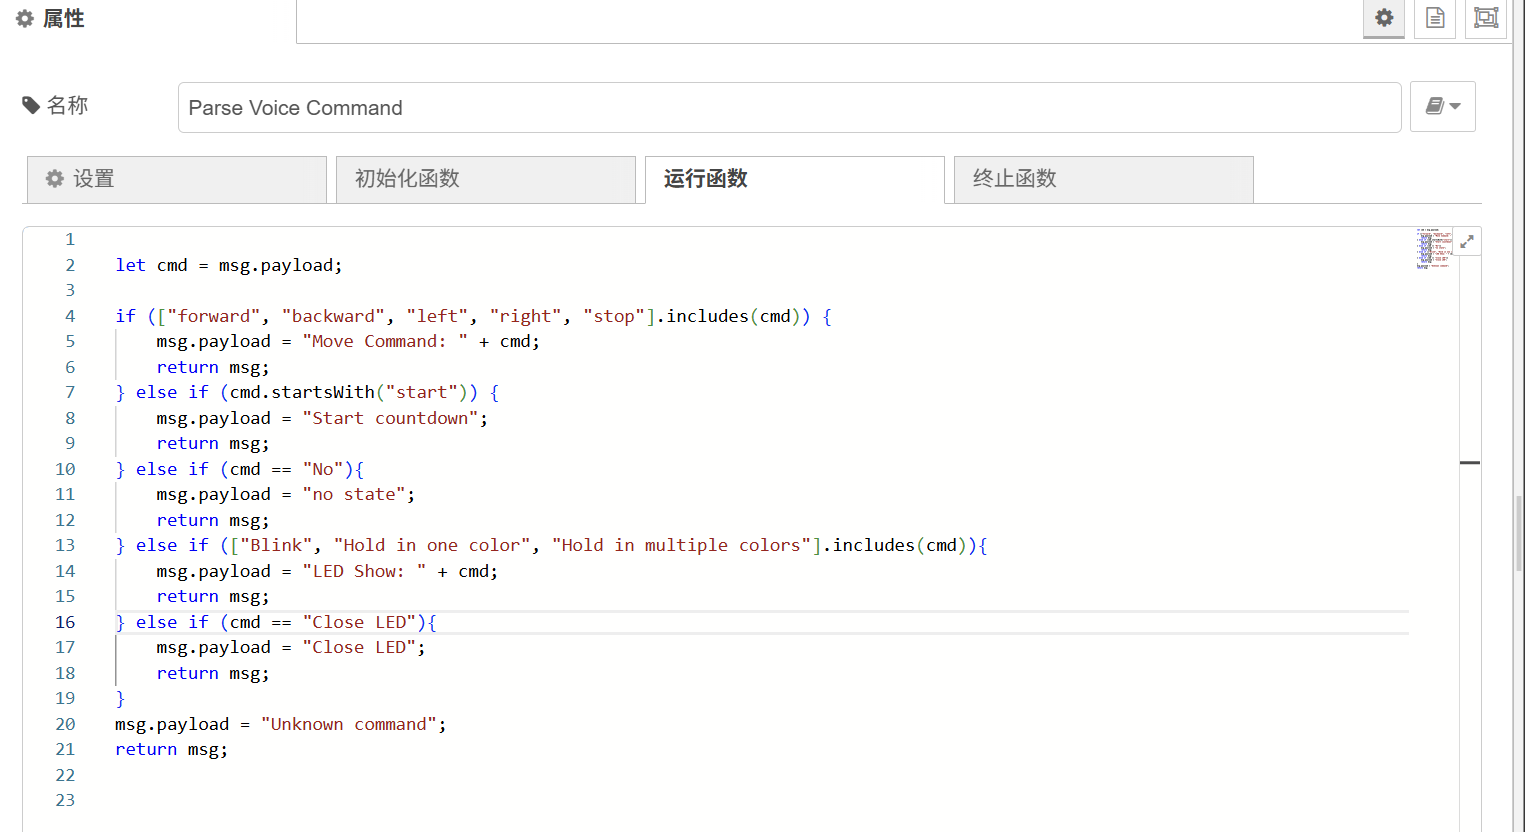The image size is (1525, 832).
Task: Open the node appearance settings icon
Action: click(x=1485, y=18)
